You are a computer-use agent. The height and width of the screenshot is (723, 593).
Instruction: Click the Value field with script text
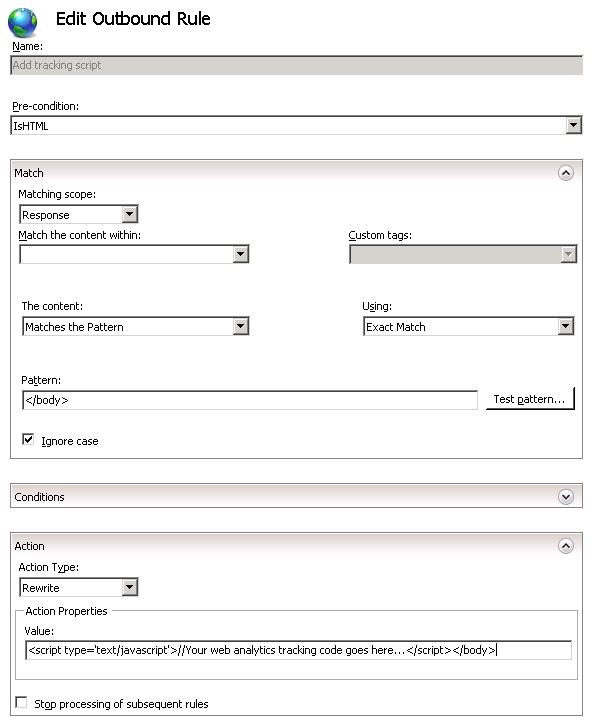pos(298,650)
